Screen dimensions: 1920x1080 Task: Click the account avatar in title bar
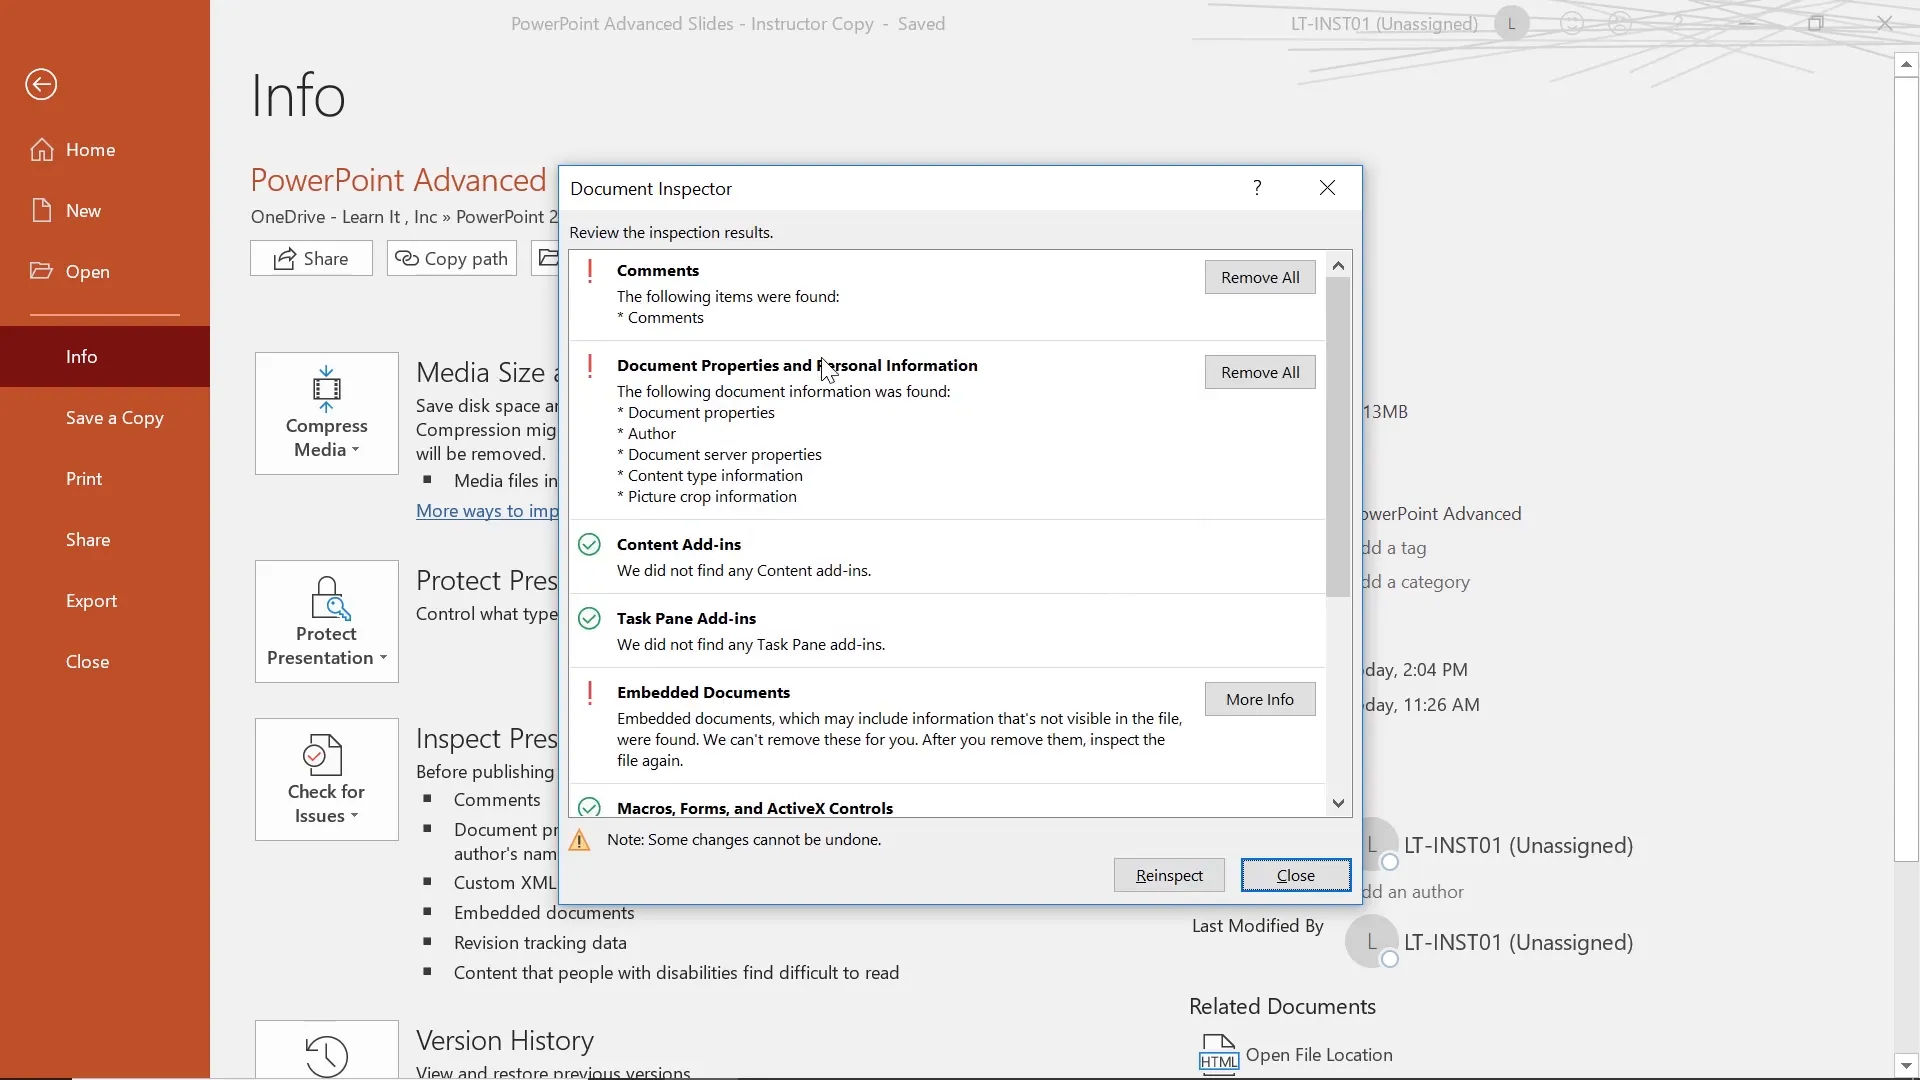tap(1512, 24)
